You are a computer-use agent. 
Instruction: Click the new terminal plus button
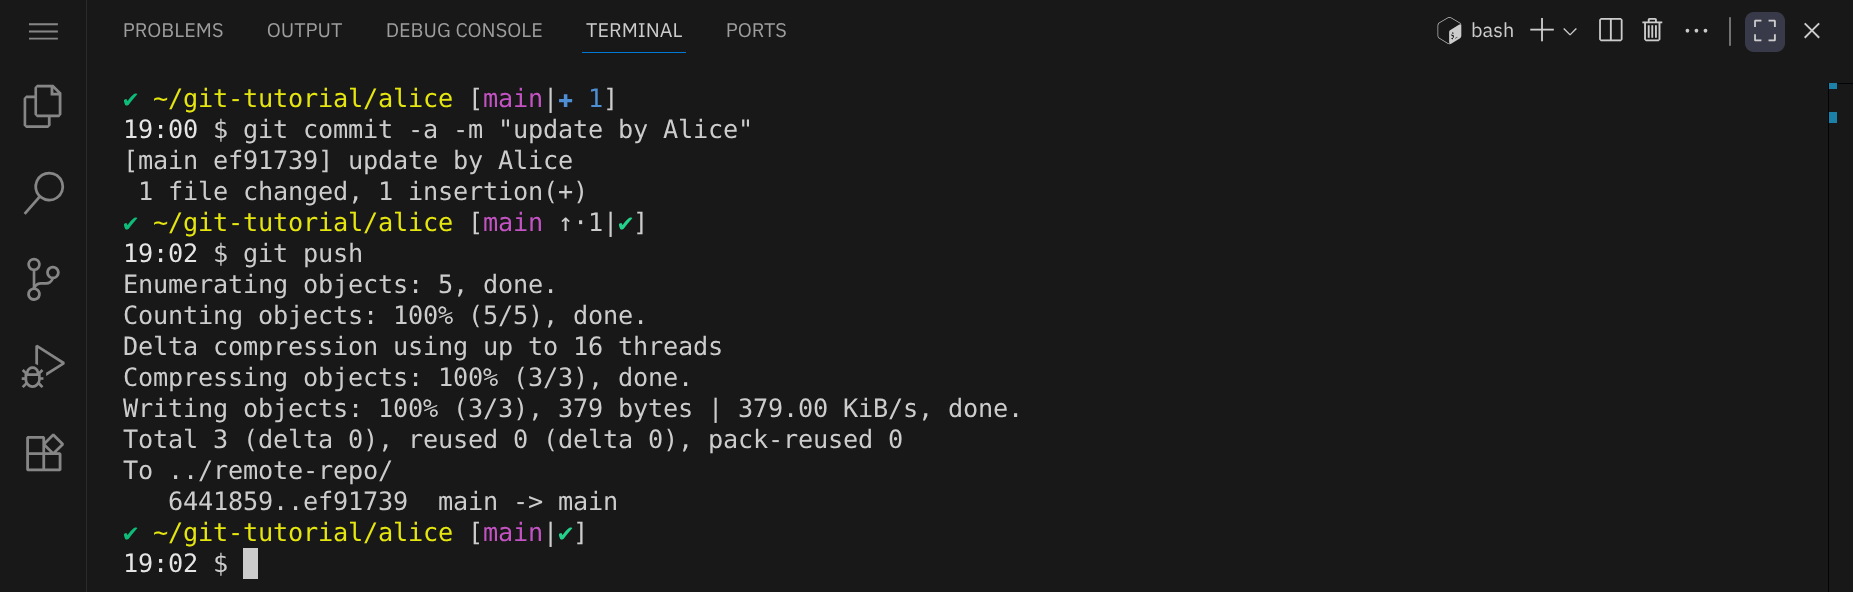point(1542,31)
